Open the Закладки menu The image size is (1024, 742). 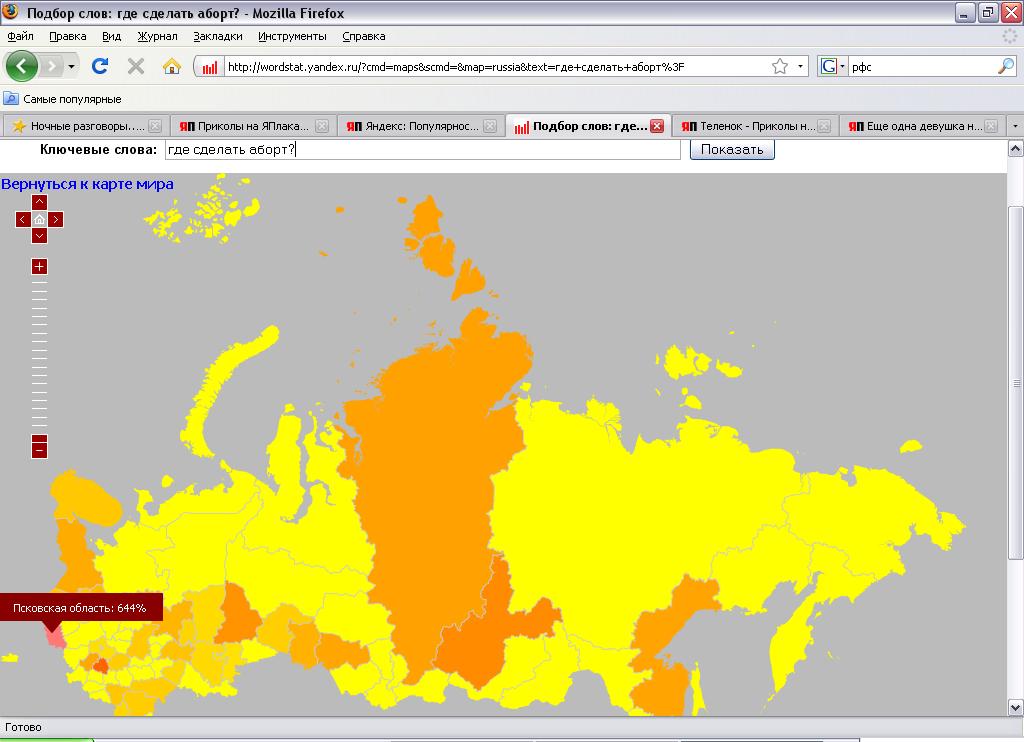coord(217,37)
